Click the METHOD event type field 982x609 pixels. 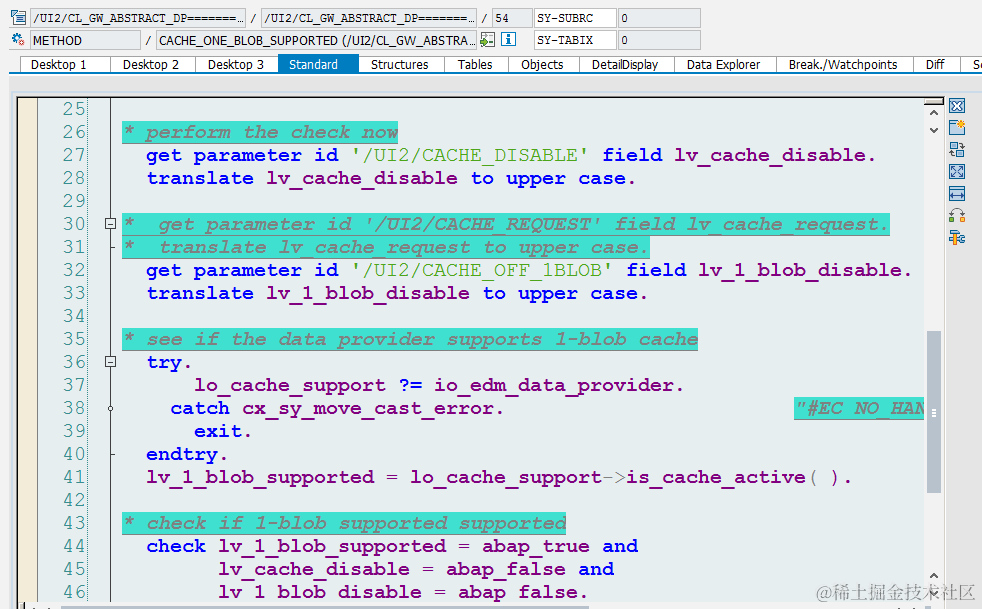tap(85, 40)
